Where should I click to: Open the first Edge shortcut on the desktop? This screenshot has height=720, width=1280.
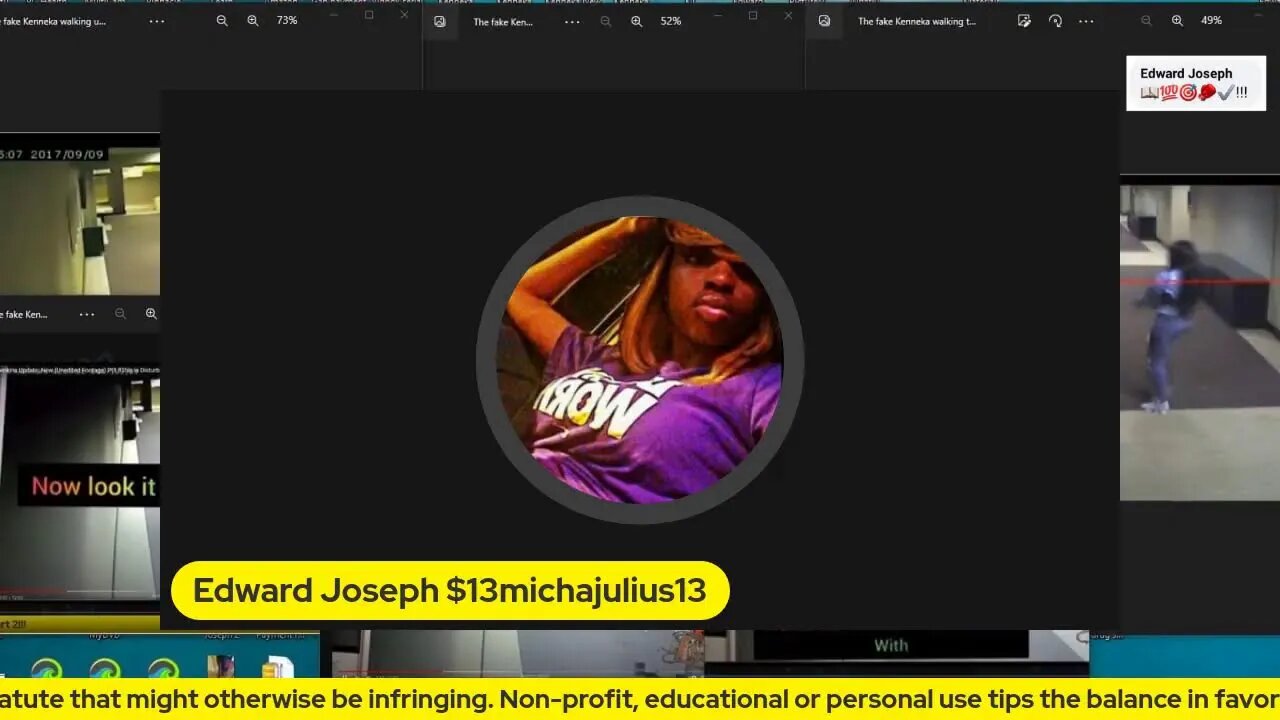click(x=47, y=667)
